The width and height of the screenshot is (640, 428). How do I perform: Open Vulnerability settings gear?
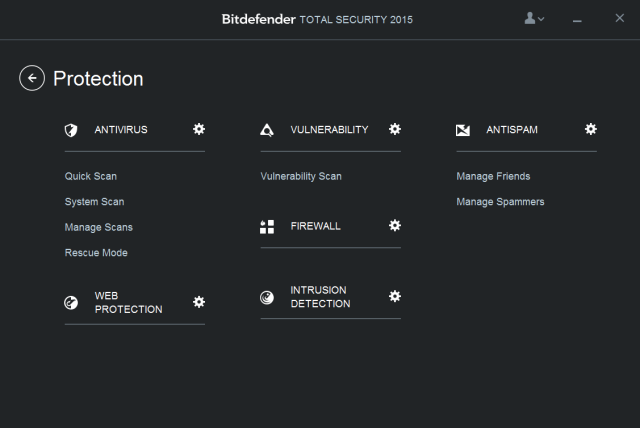pyautogui.click(x=395, y=129)
